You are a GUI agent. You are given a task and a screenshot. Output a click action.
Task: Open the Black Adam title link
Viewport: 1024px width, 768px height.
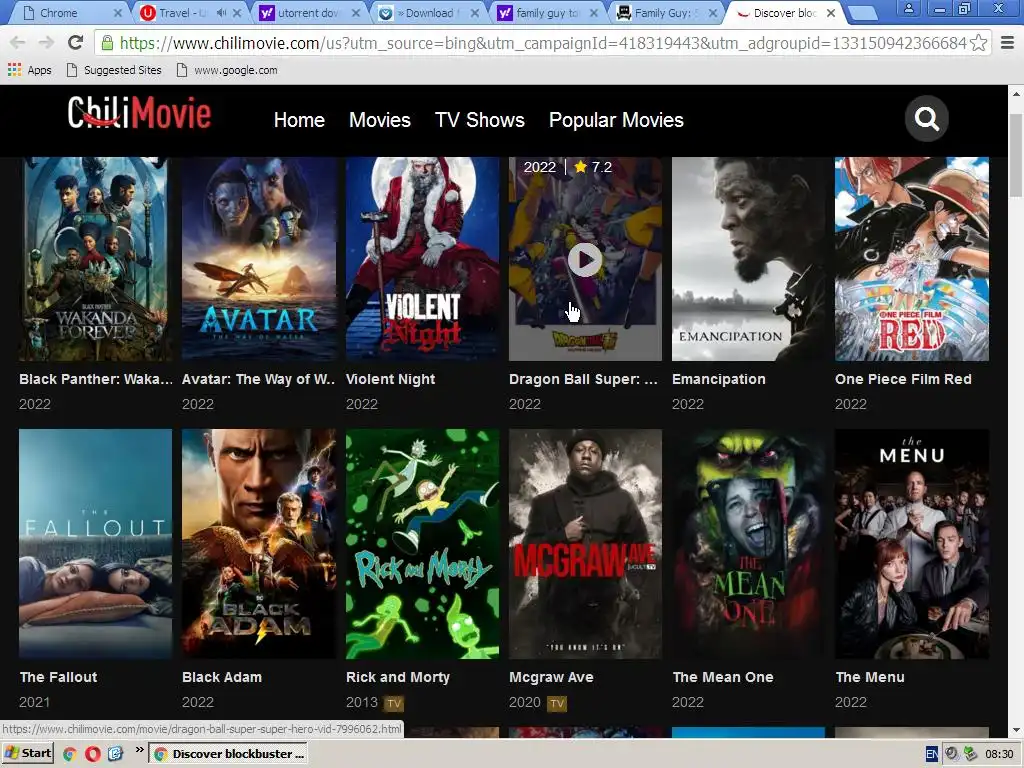[x=221, y=677]
